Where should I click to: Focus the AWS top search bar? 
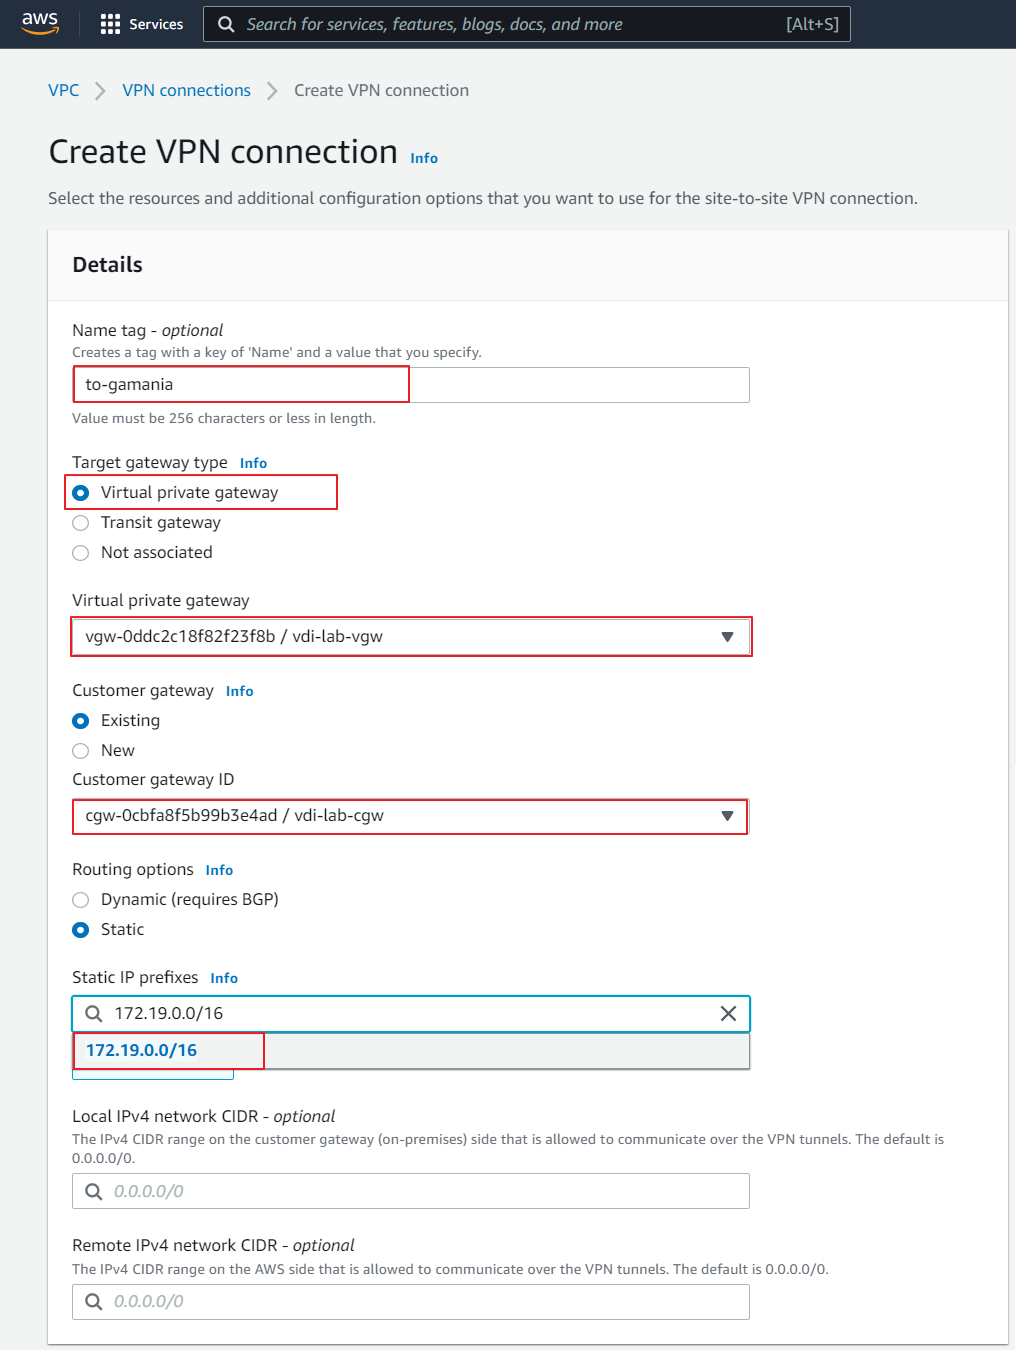click(527, 24)
